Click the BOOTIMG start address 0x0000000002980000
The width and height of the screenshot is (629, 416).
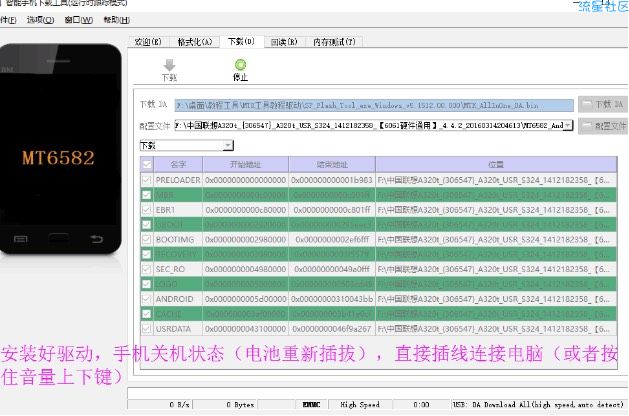point(246,239)
